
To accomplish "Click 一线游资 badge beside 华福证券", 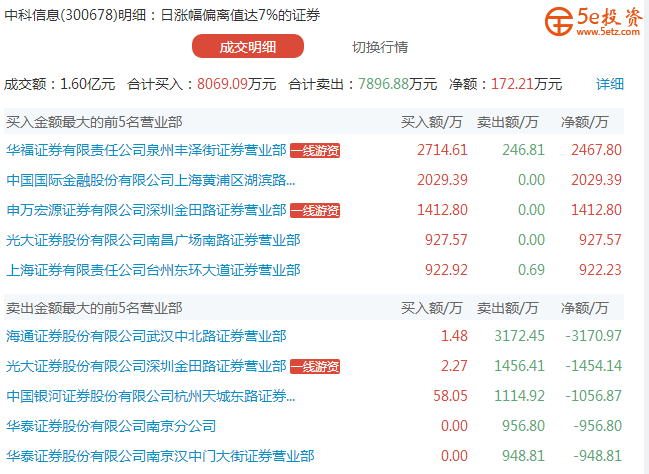I will point(315,150).
